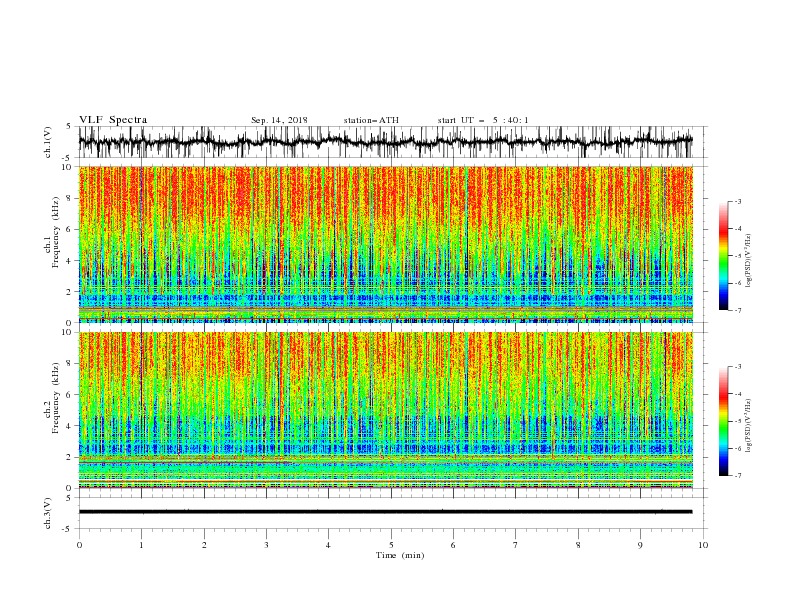Screen dimensions: 792x612
Task: Click the ch.1 voltage waveform trace
Action: click(385, 142)
